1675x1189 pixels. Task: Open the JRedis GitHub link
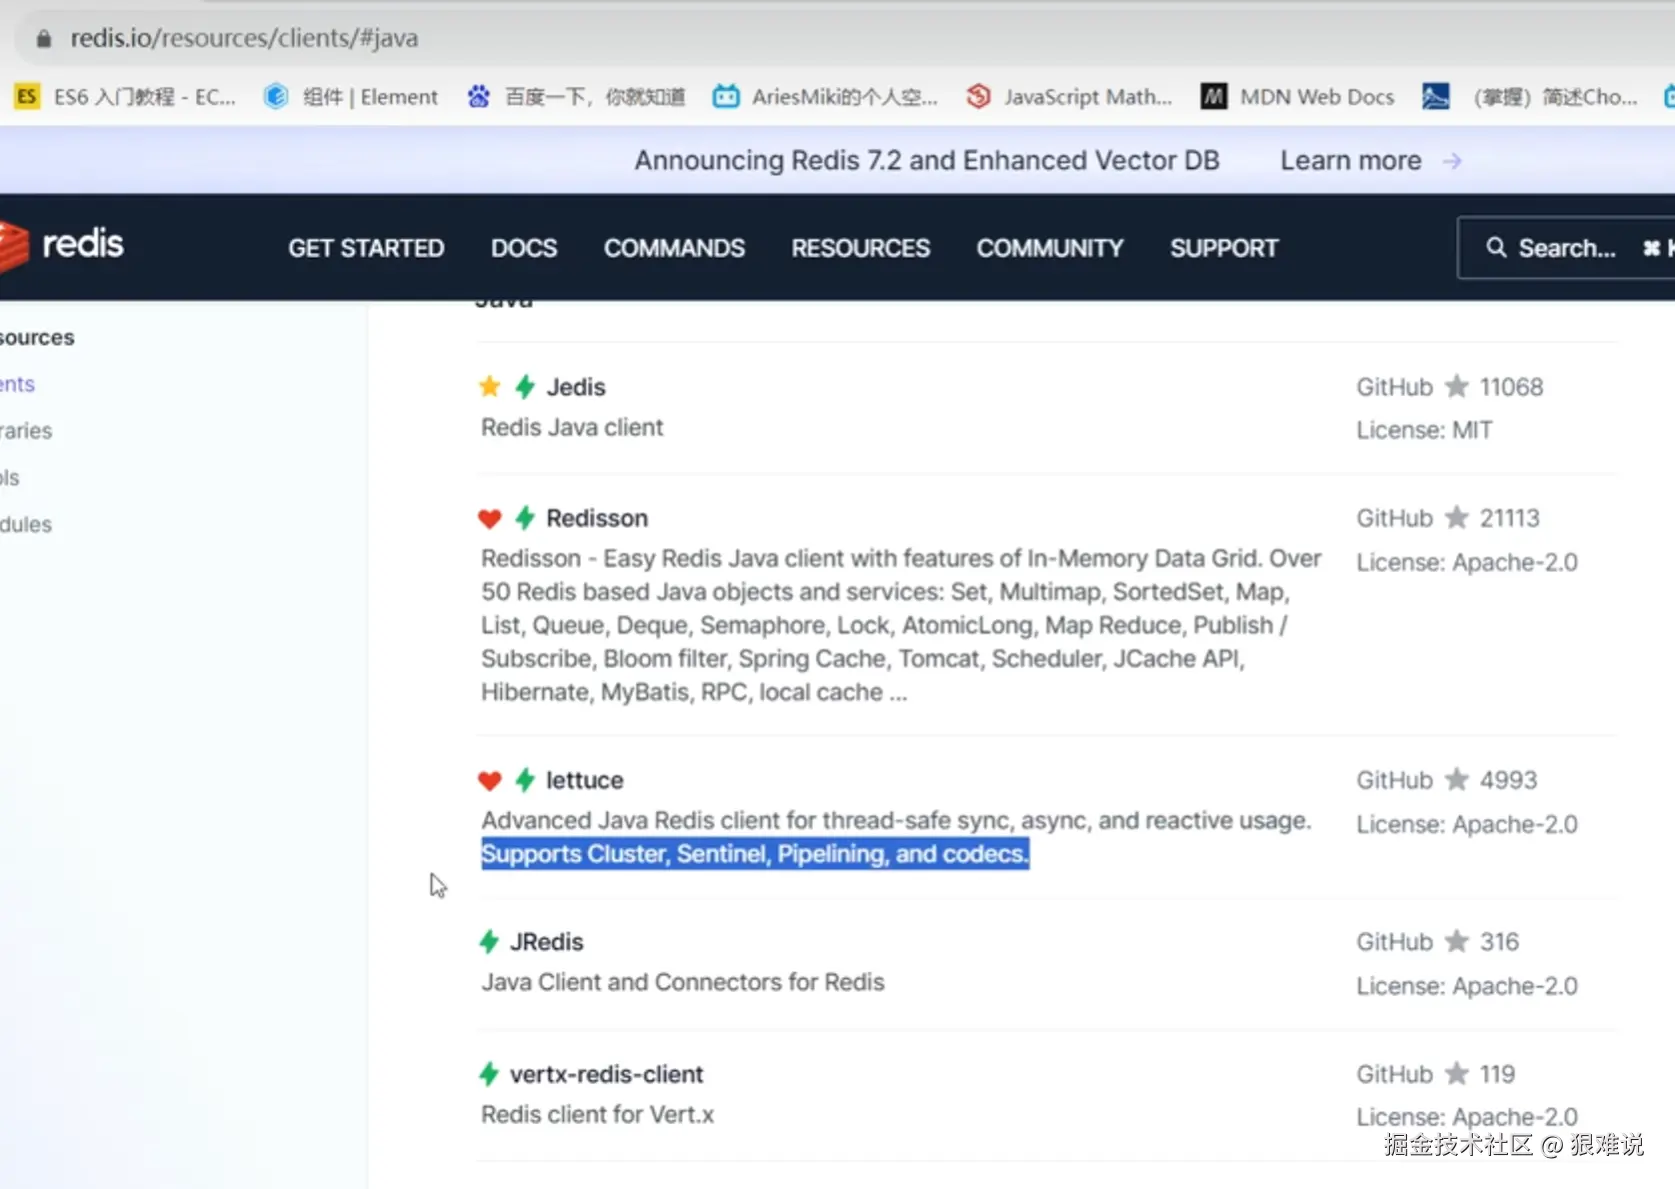point(1395,942)
